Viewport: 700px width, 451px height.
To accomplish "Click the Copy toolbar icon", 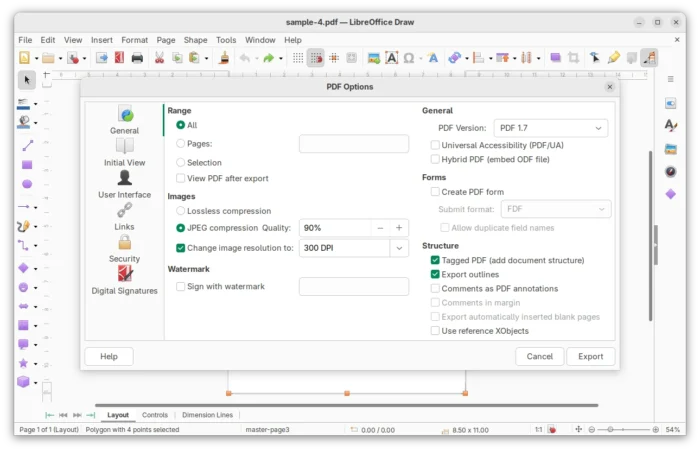I will click(177, 58).
